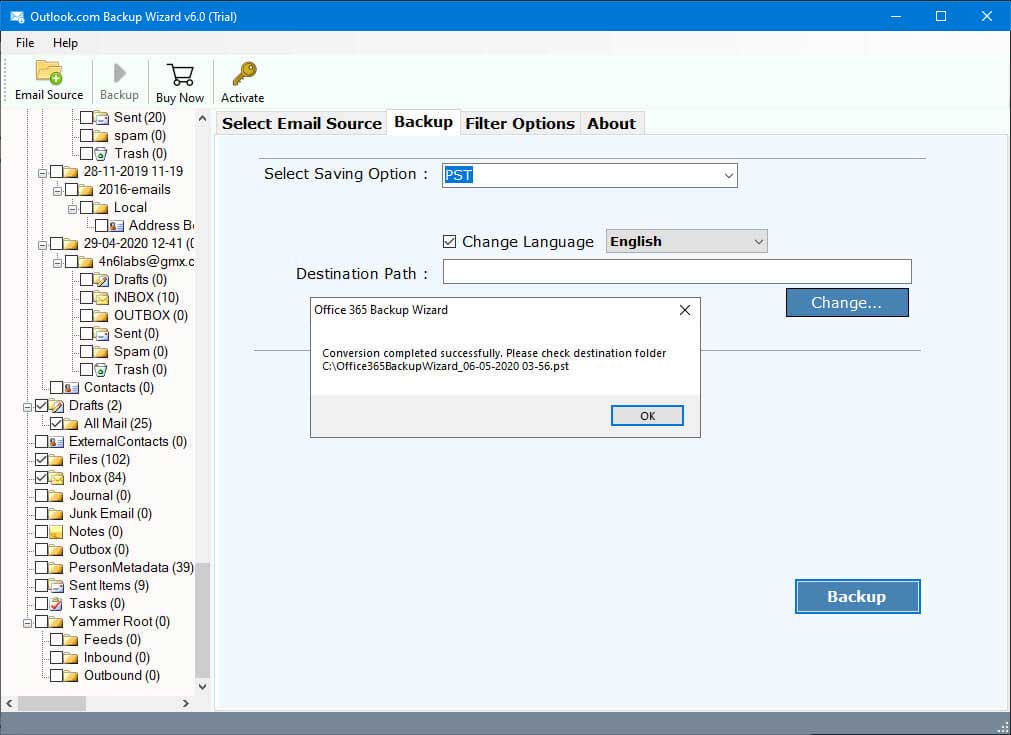Uncheck the Drafts (2) folder checkbox
Screen dimensions: 1011x735
pyautogui.click(x=41, y=406)
